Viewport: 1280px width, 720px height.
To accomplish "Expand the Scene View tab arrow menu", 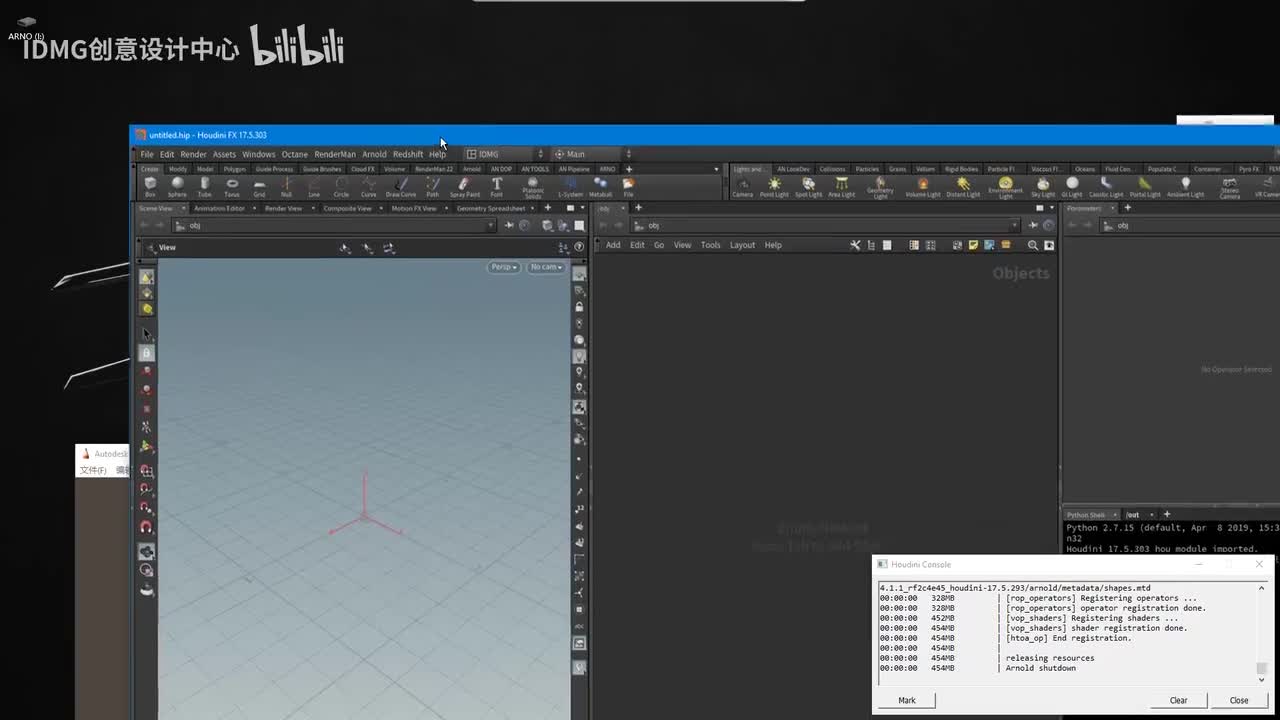I will coord(182,208).
